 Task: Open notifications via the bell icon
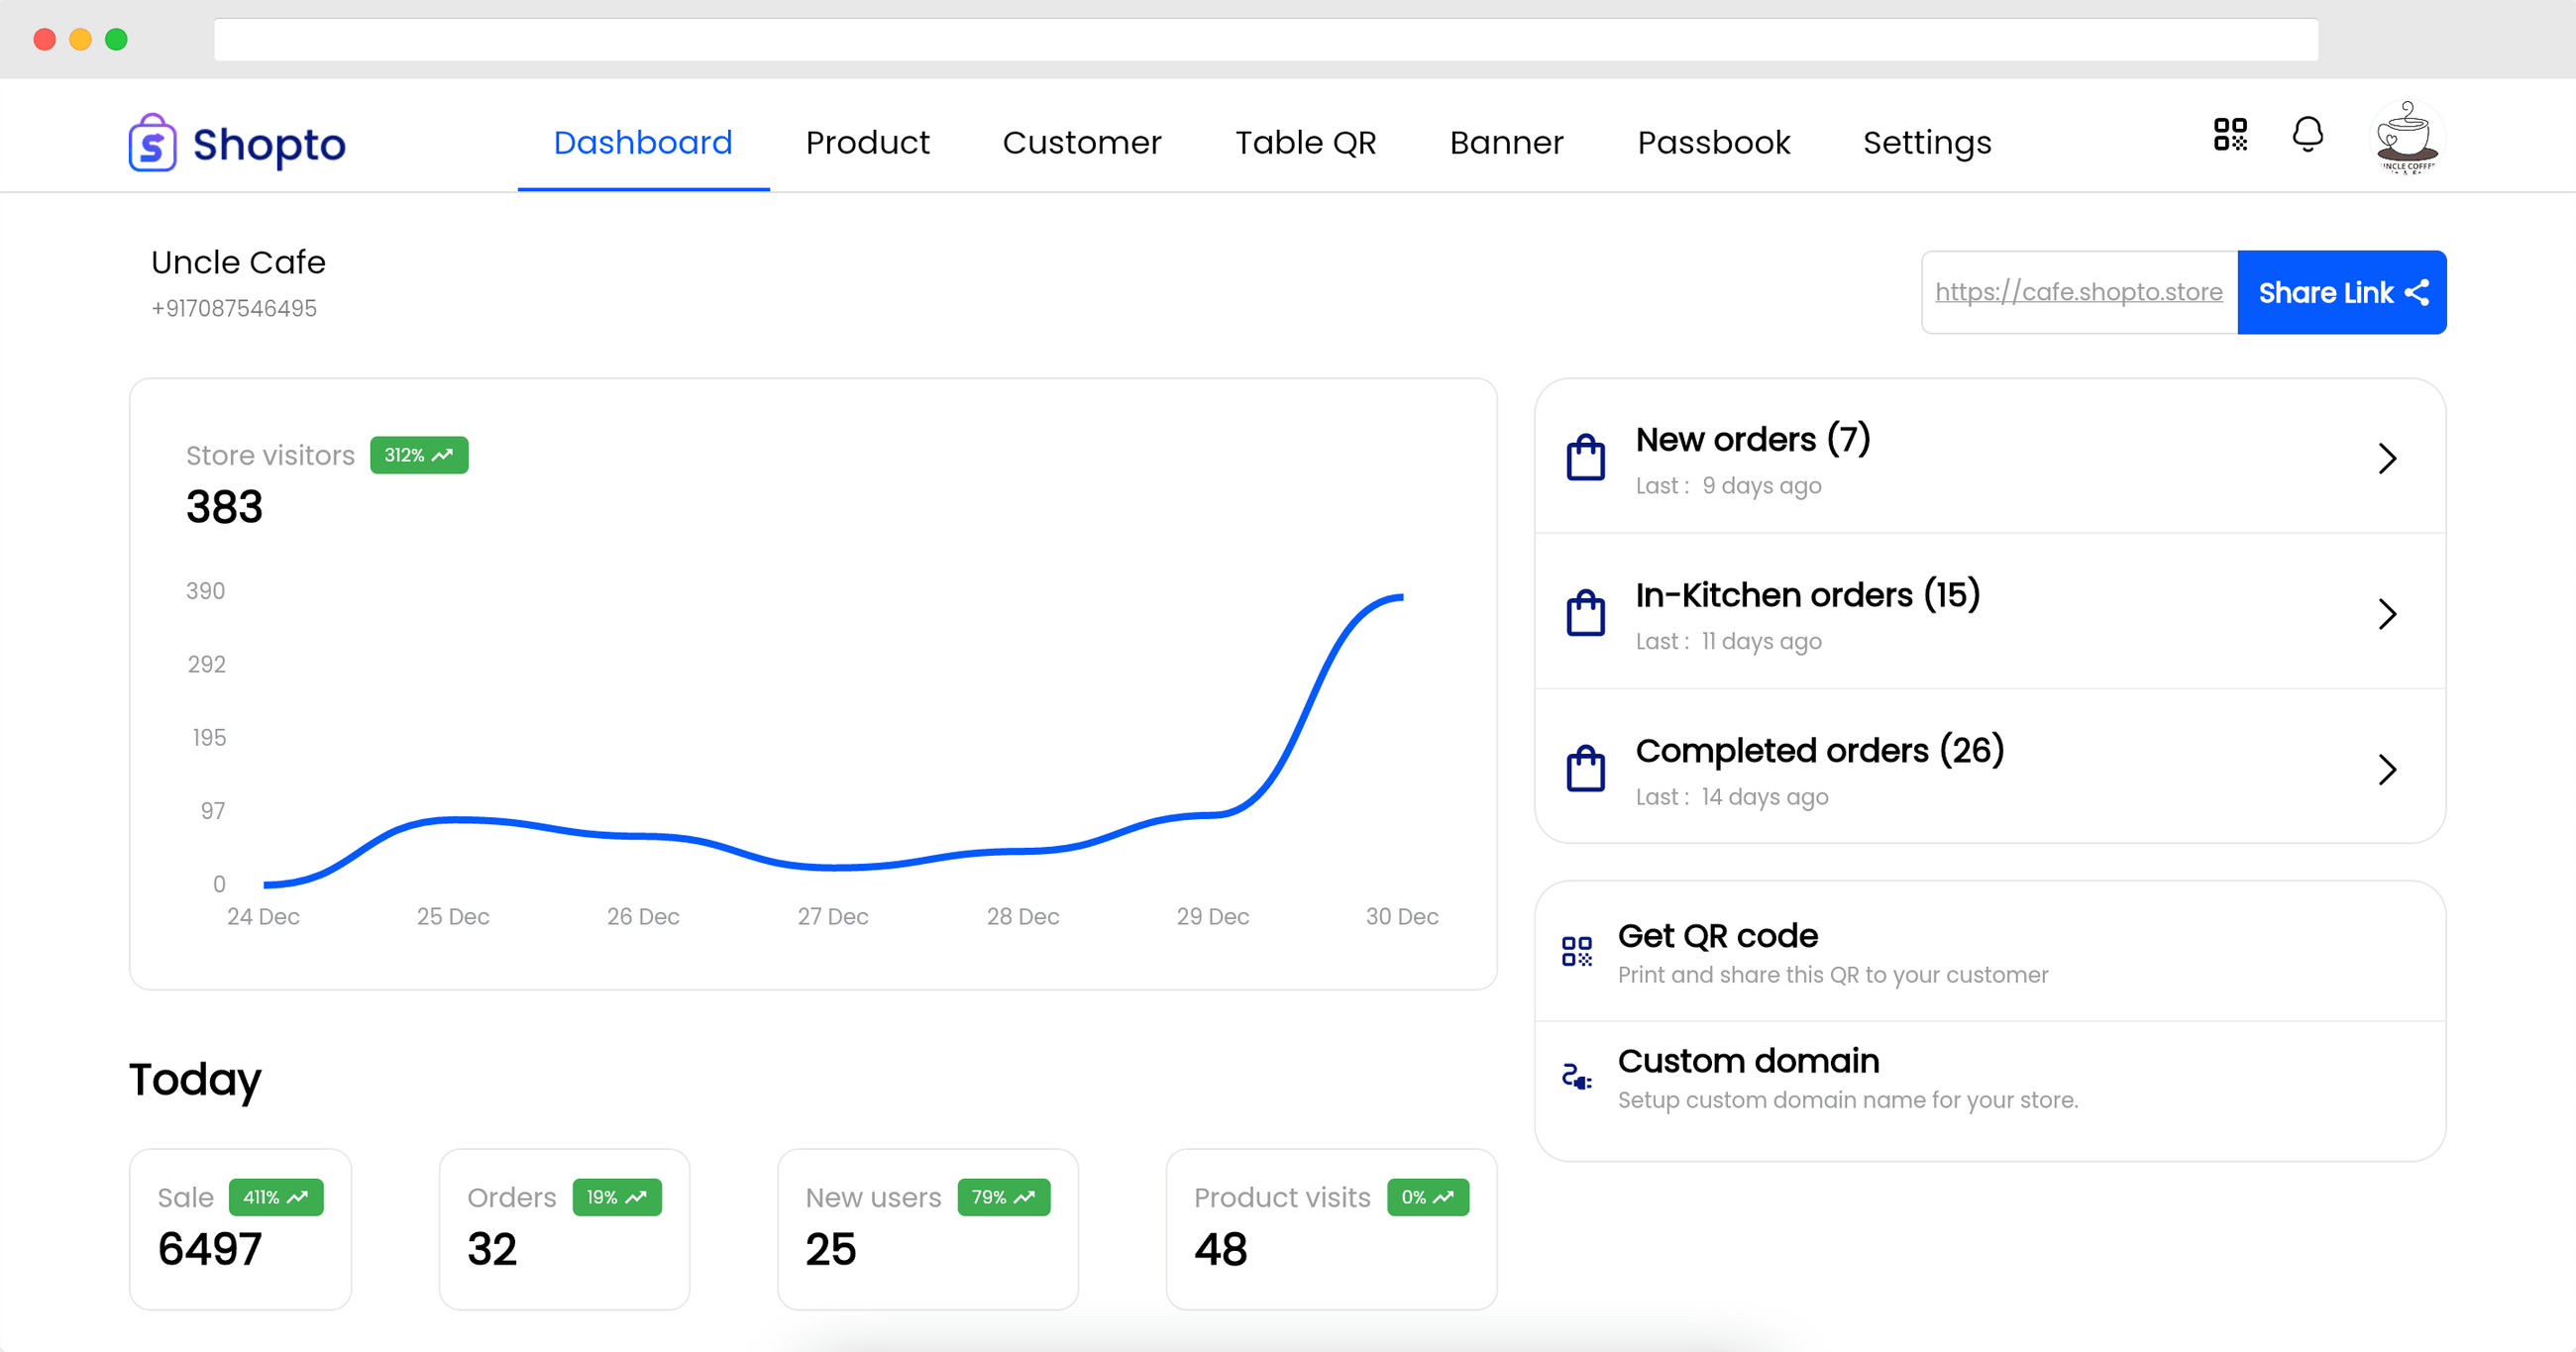click(x=2307, y=134)
